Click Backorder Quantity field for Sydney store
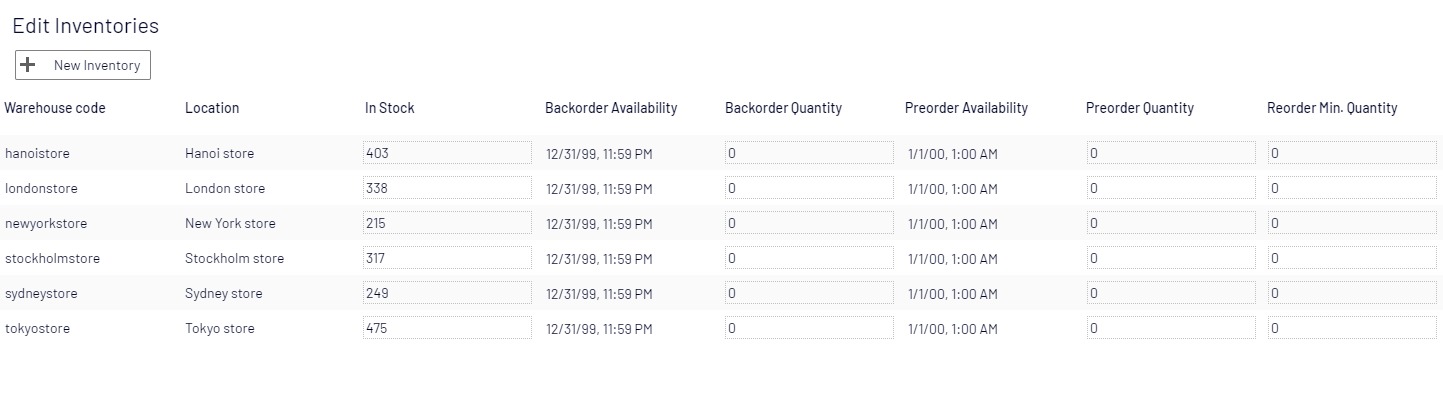Screen dimensions: 1443x399 (x=809, y=293)
